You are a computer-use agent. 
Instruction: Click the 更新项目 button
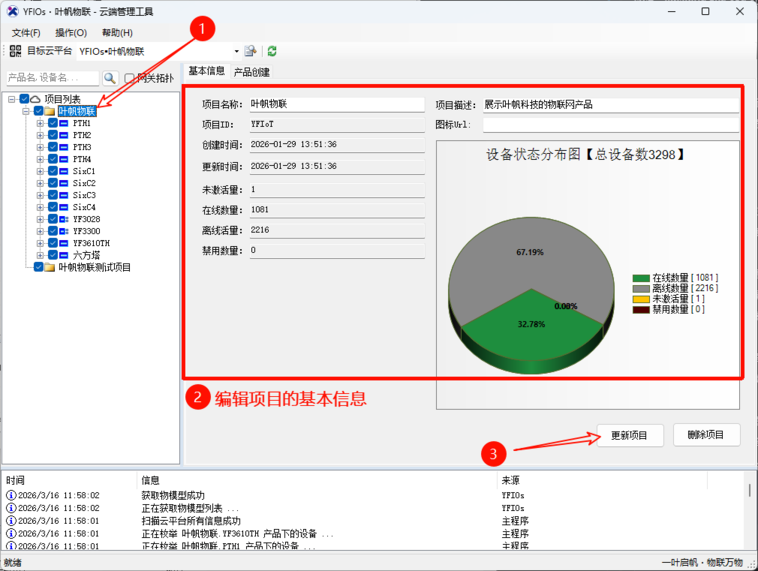pos(630,435)
